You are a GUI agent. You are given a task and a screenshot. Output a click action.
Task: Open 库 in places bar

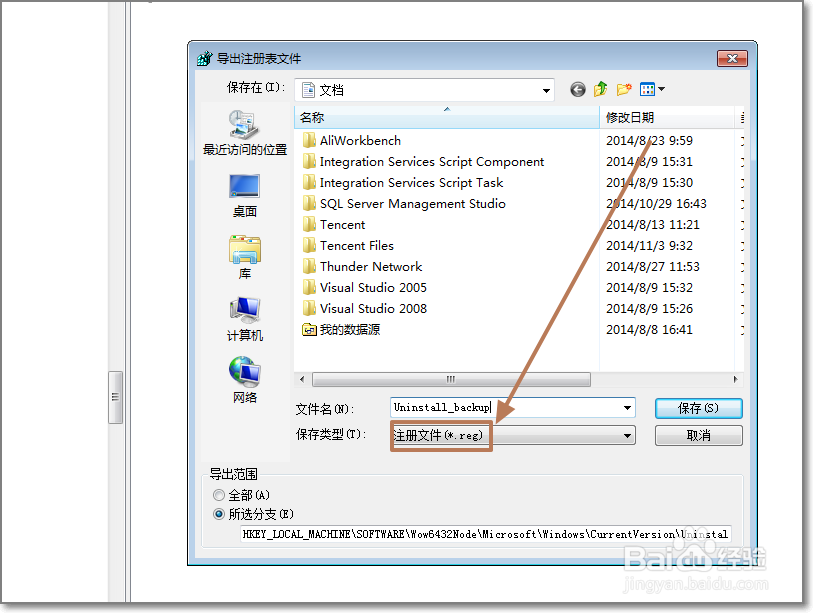tap(245, 258)
